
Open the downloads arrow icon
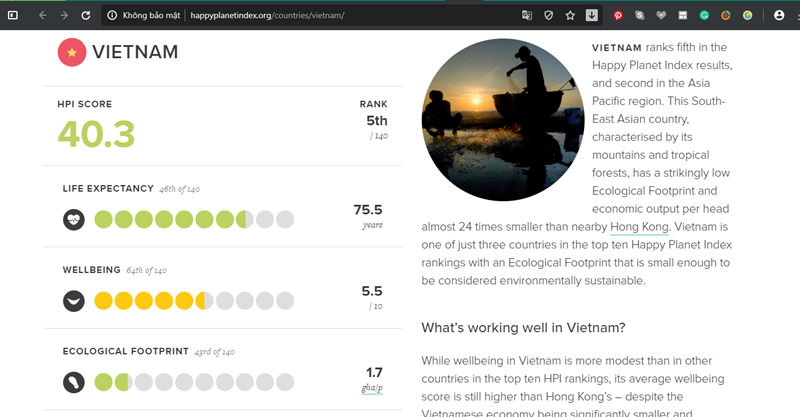(591, 15)
